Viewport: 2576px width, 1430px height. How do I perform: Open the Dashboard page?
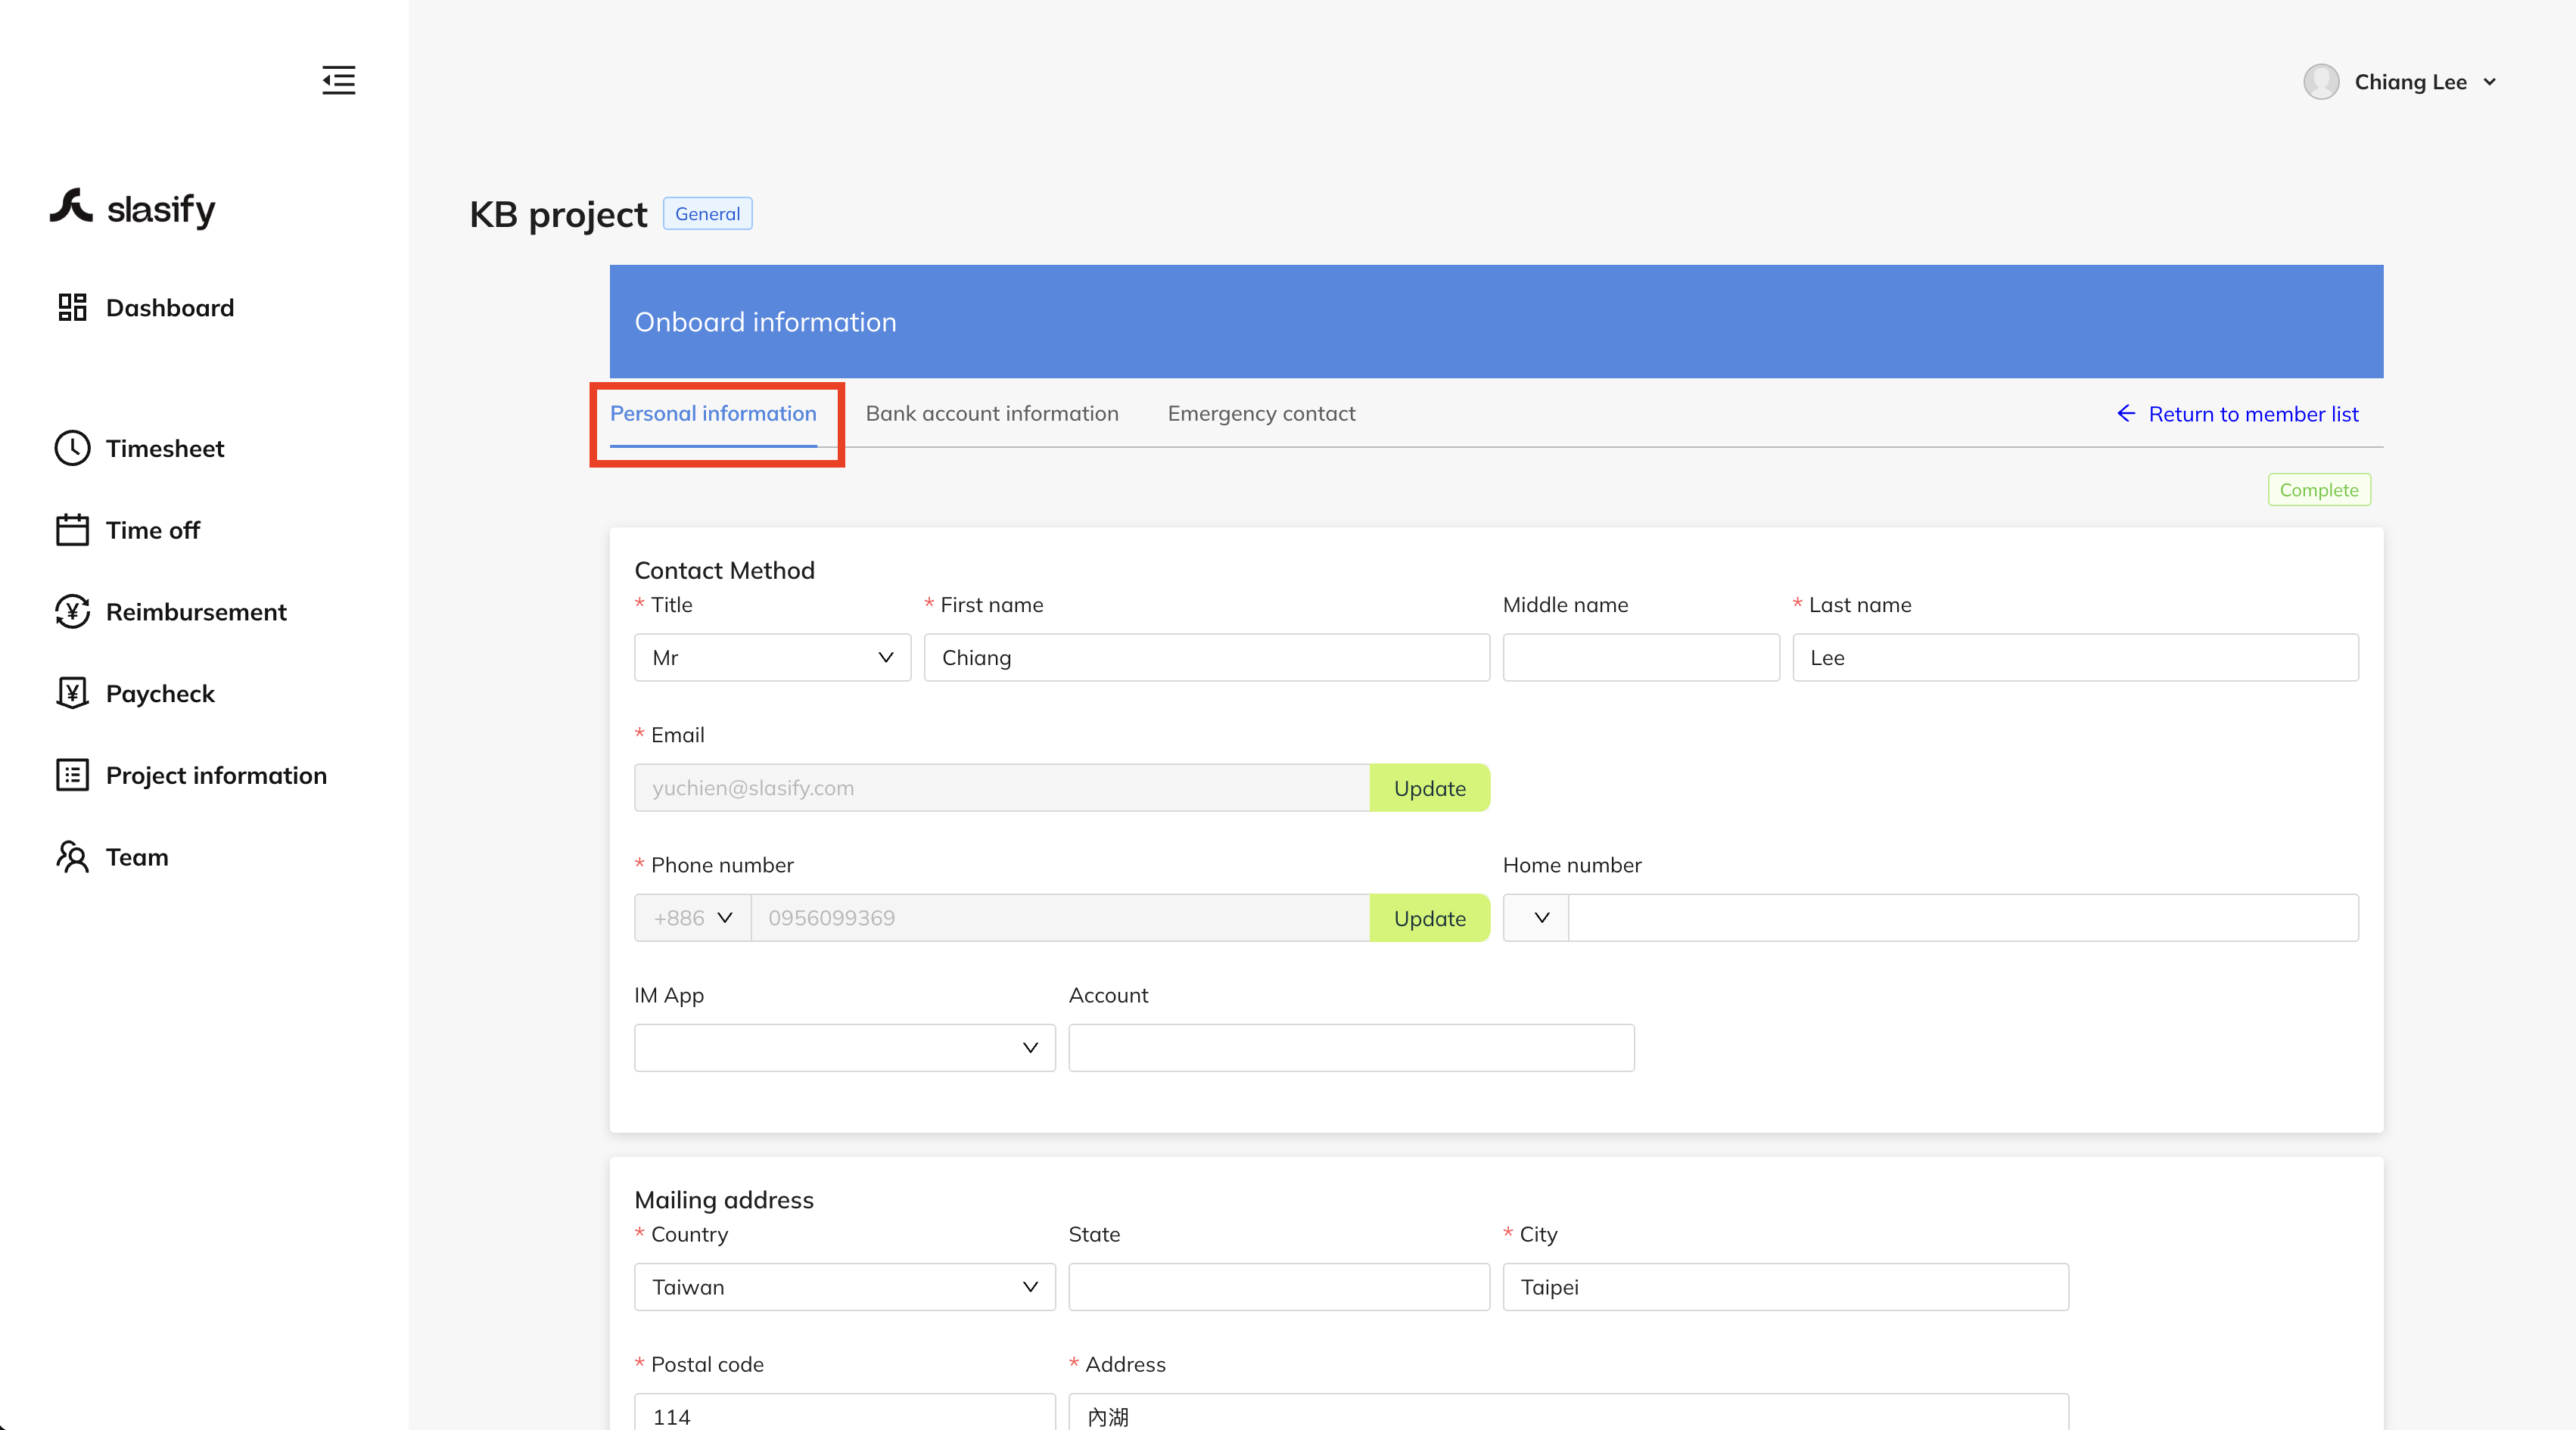170,307
